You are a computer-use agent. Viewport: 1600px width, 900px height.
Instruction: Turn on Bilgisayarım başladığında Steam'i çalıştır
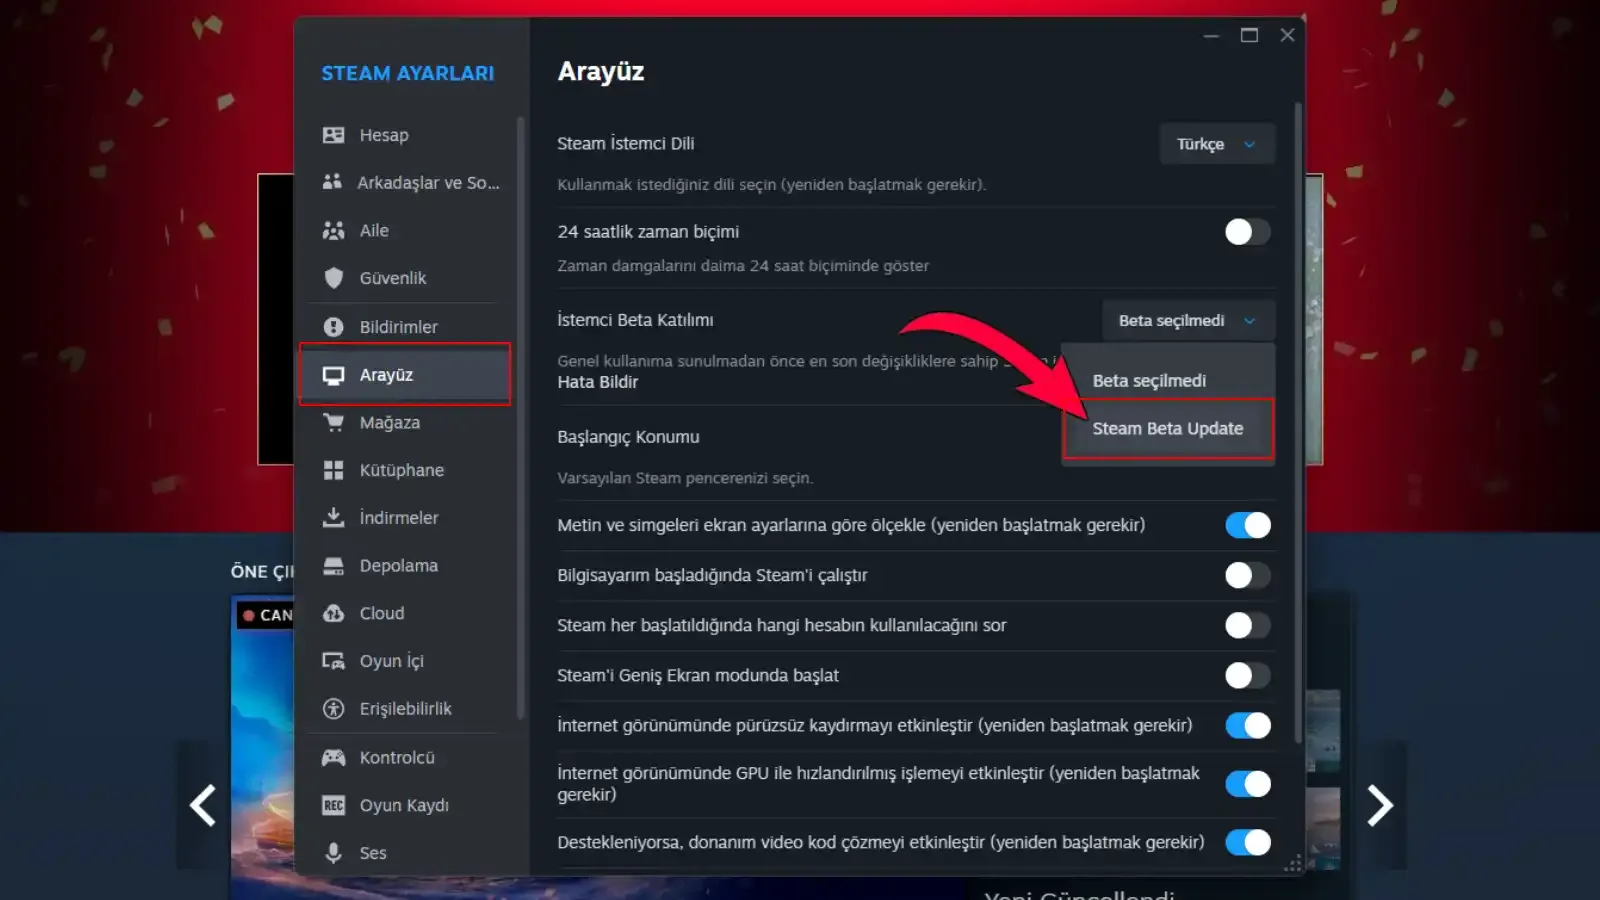coord(1247,575)
